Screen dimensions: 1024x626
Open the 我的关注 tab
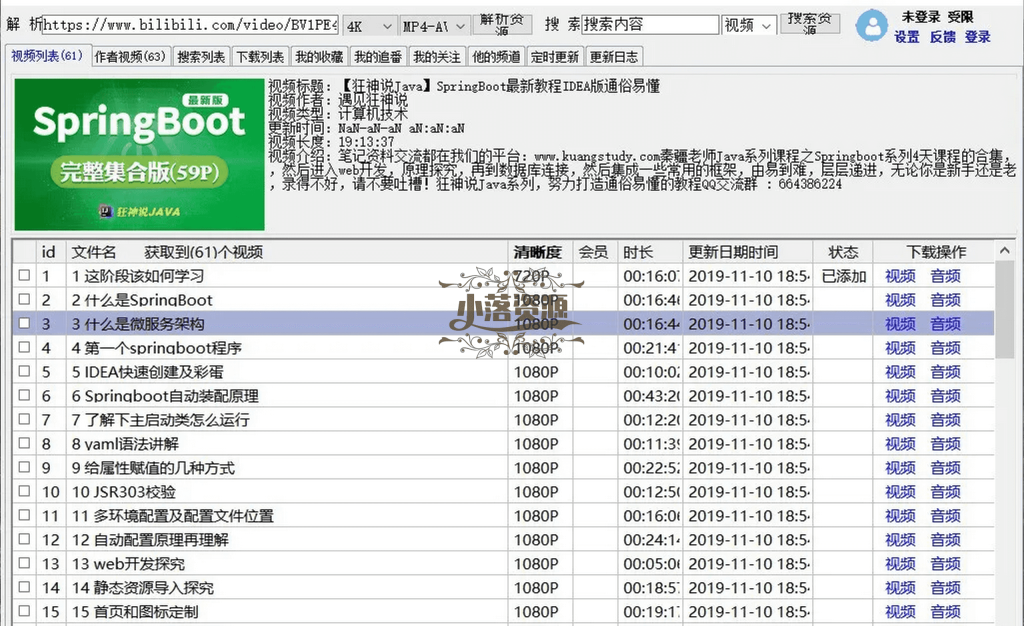(436, 57)
